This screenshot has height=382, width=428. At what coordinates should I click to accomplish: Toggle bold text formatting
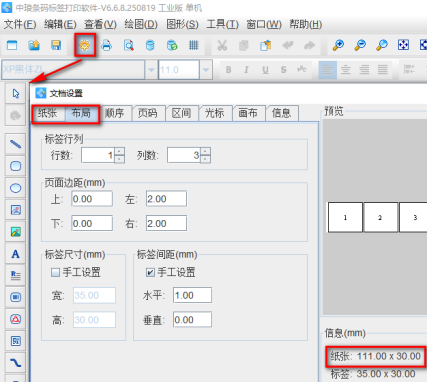[228, 70]
